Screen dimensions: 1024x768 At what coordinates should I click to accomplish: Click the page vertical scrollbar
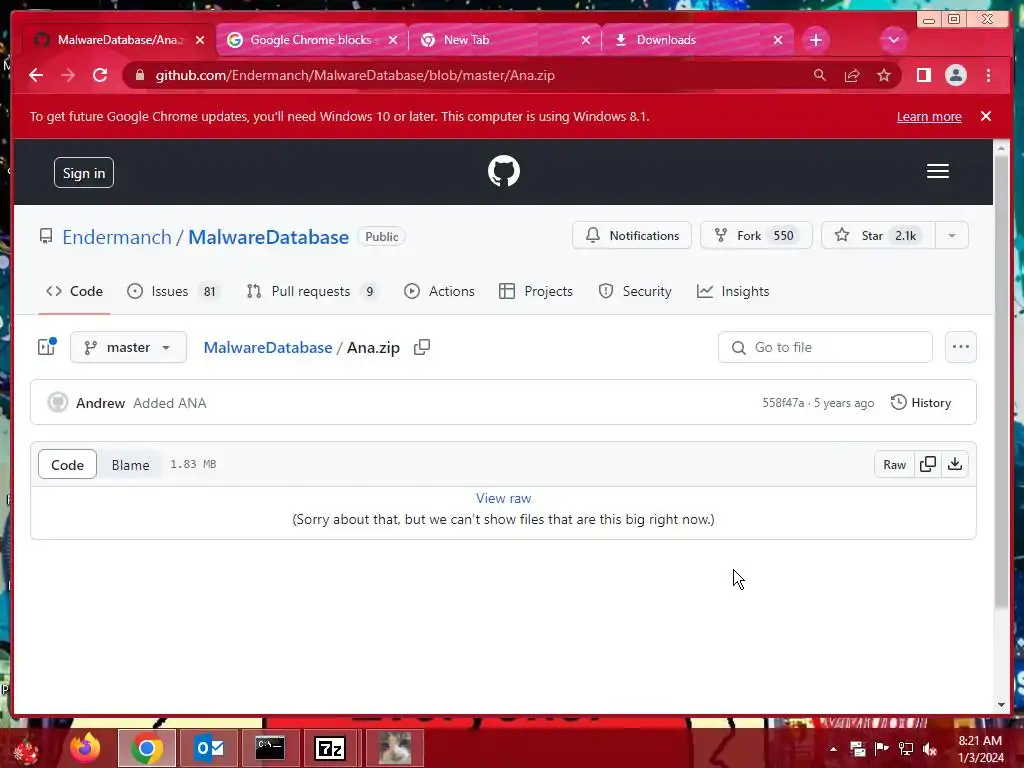[x=1000, y=382]
